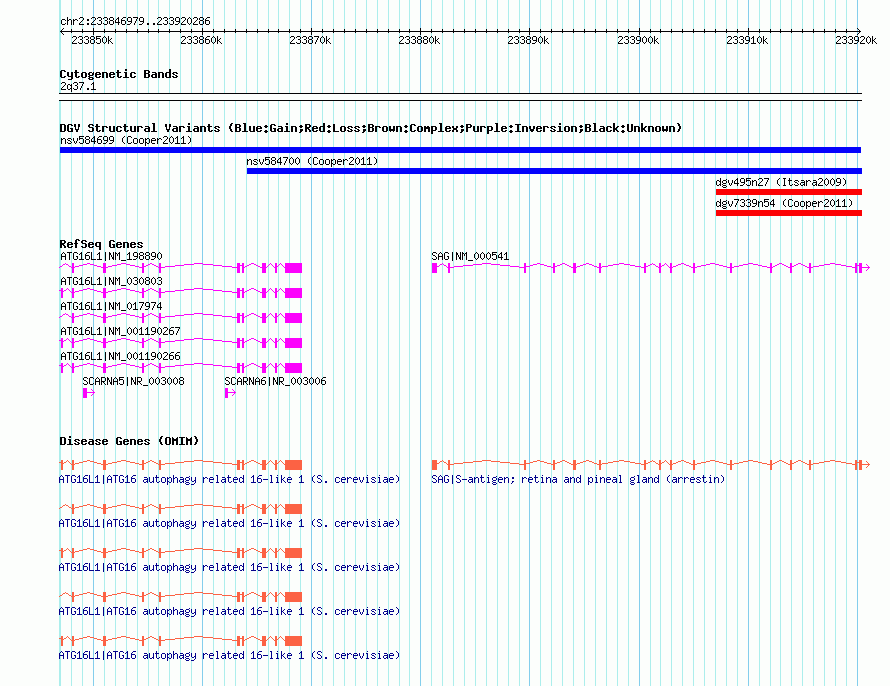Open the nsv584699 (Cooper2011) label

126,140
